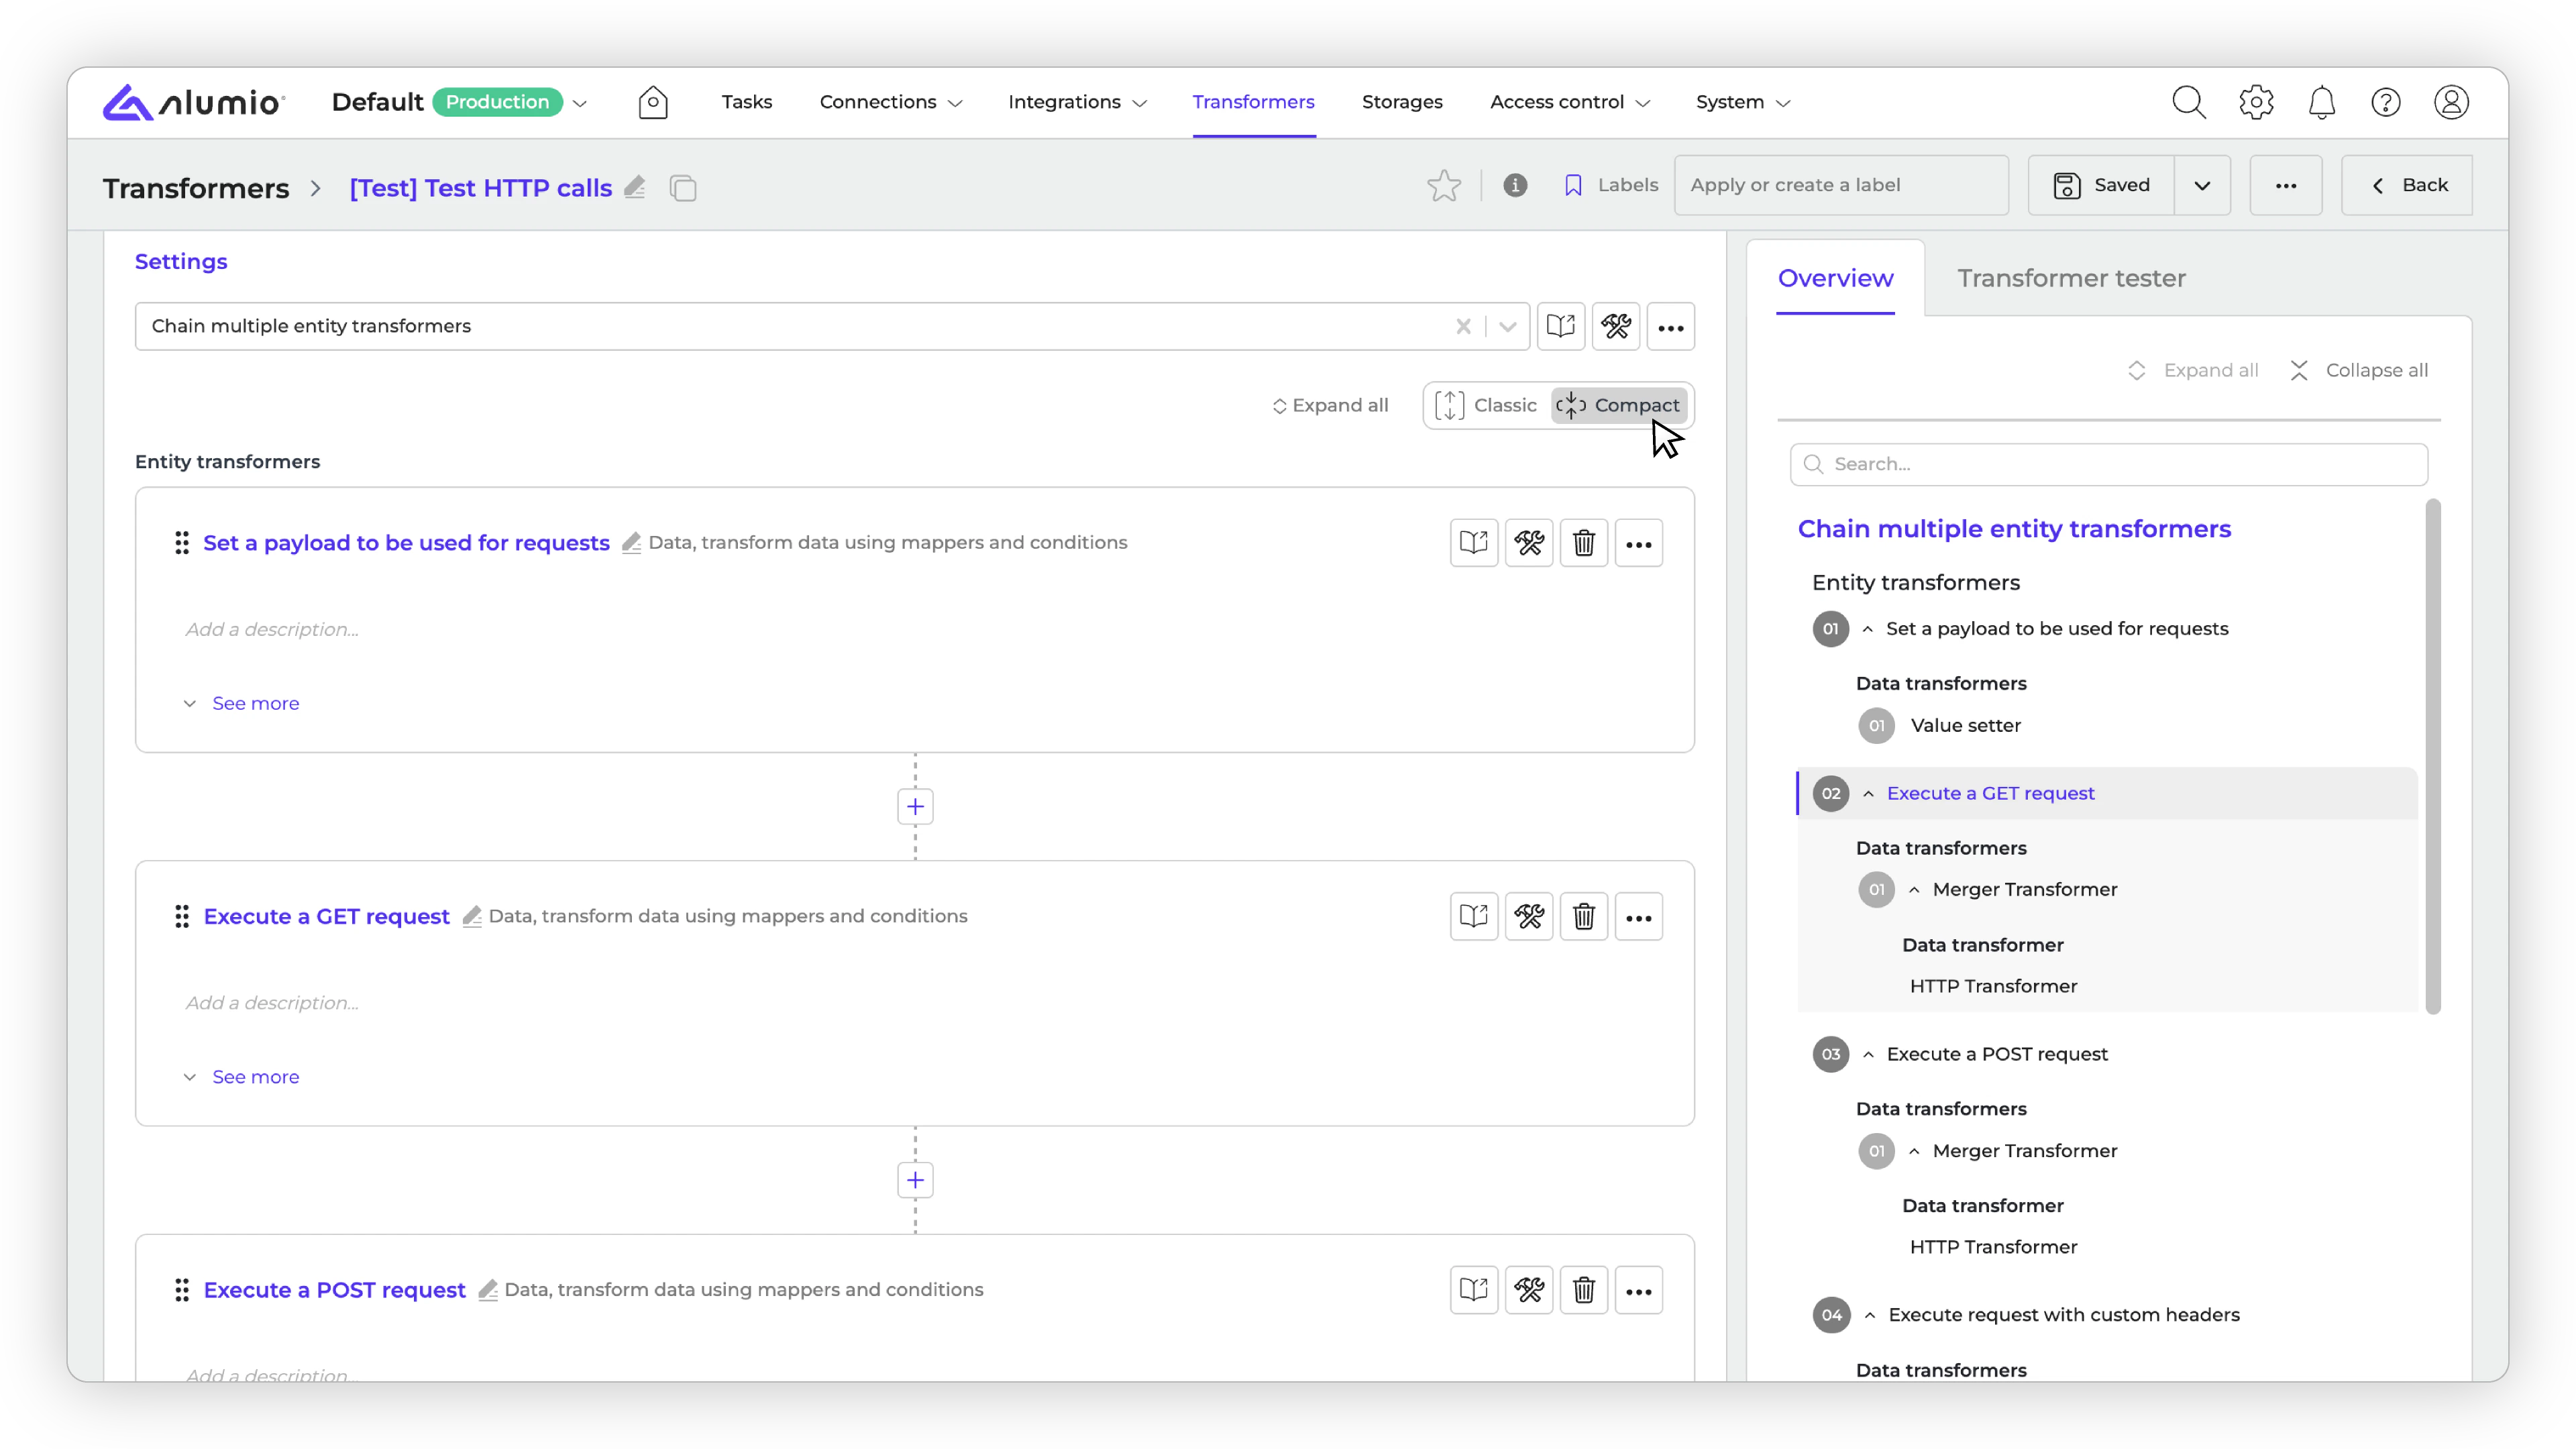Viewport: 2576px width, 1449px height.
Task: Open the home dashboard icon
Action: [x=653, y=102]
